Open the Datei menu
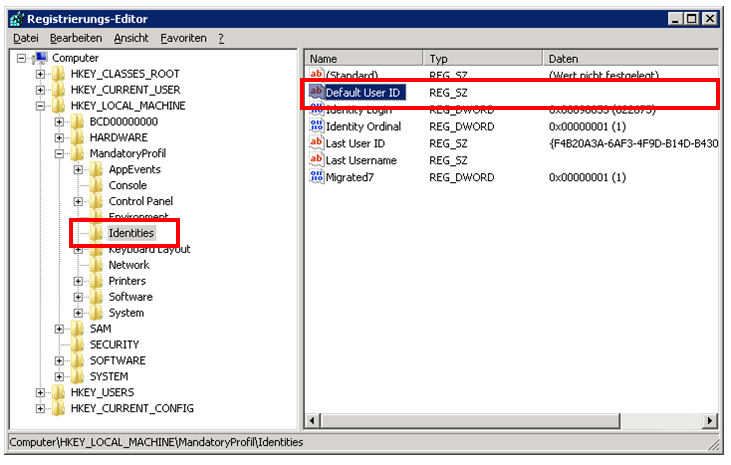731x465 pixels. 25,38
